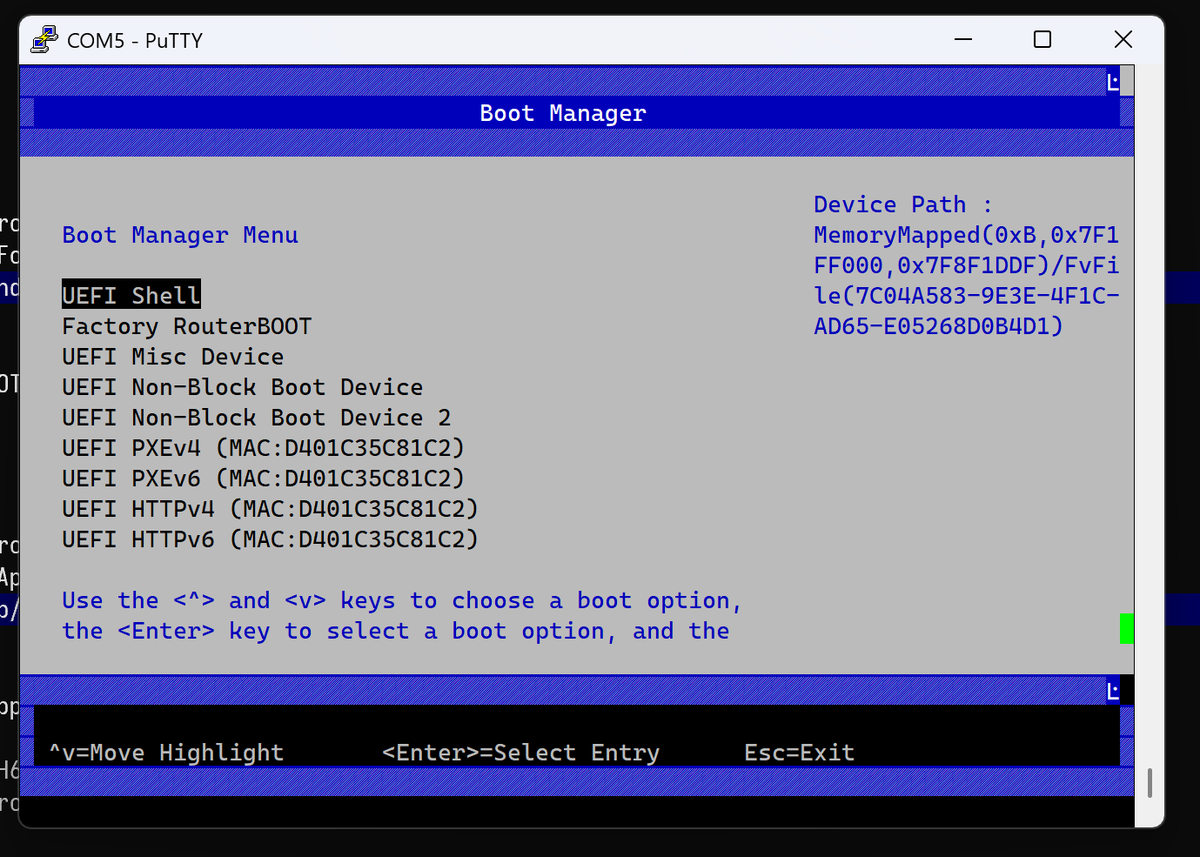Maximize the PuTTY window

(1042, 40)
